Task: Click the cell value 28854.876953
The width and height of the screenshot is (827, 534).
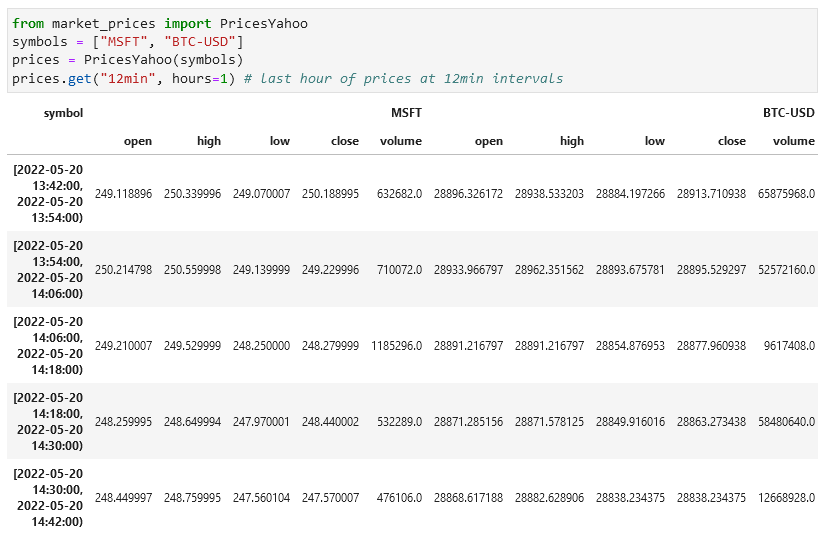Action: point(630,346)
